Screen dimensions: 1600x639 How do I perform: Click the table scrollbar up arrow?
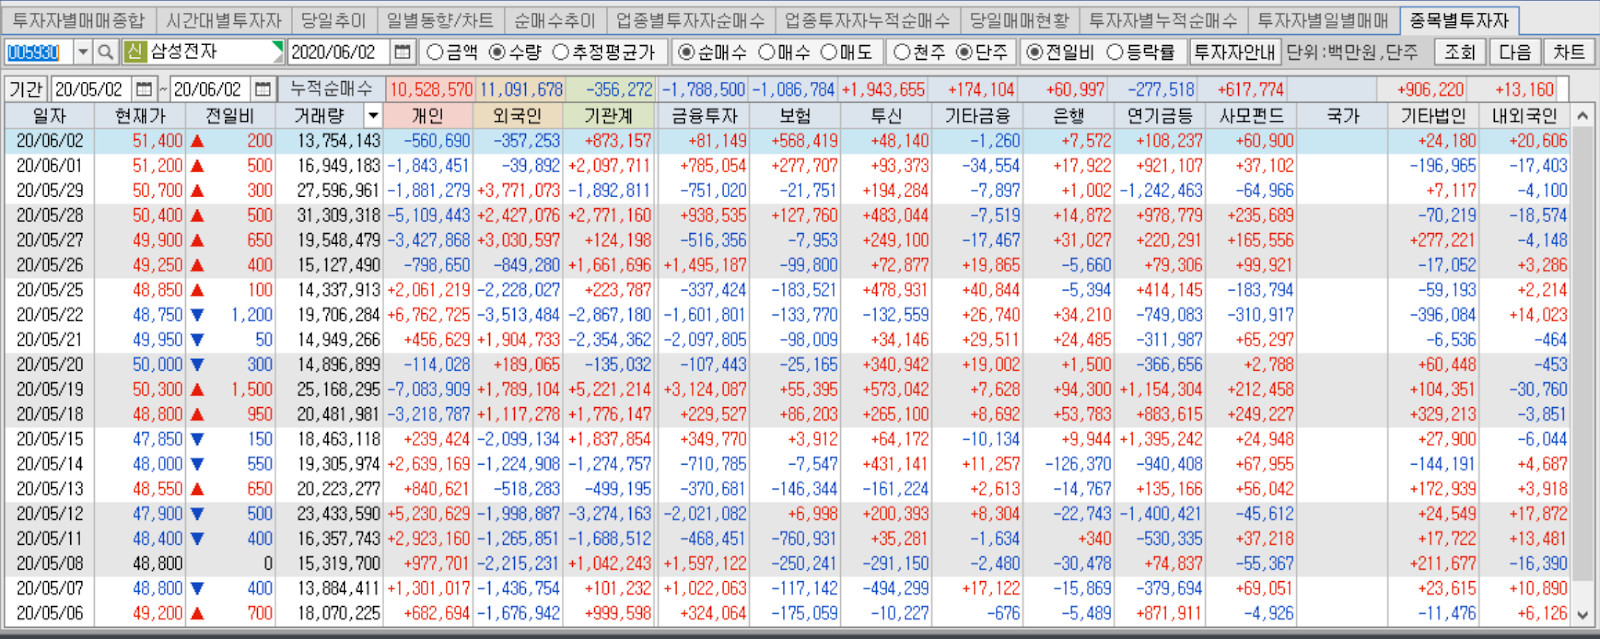(1582, 116)
